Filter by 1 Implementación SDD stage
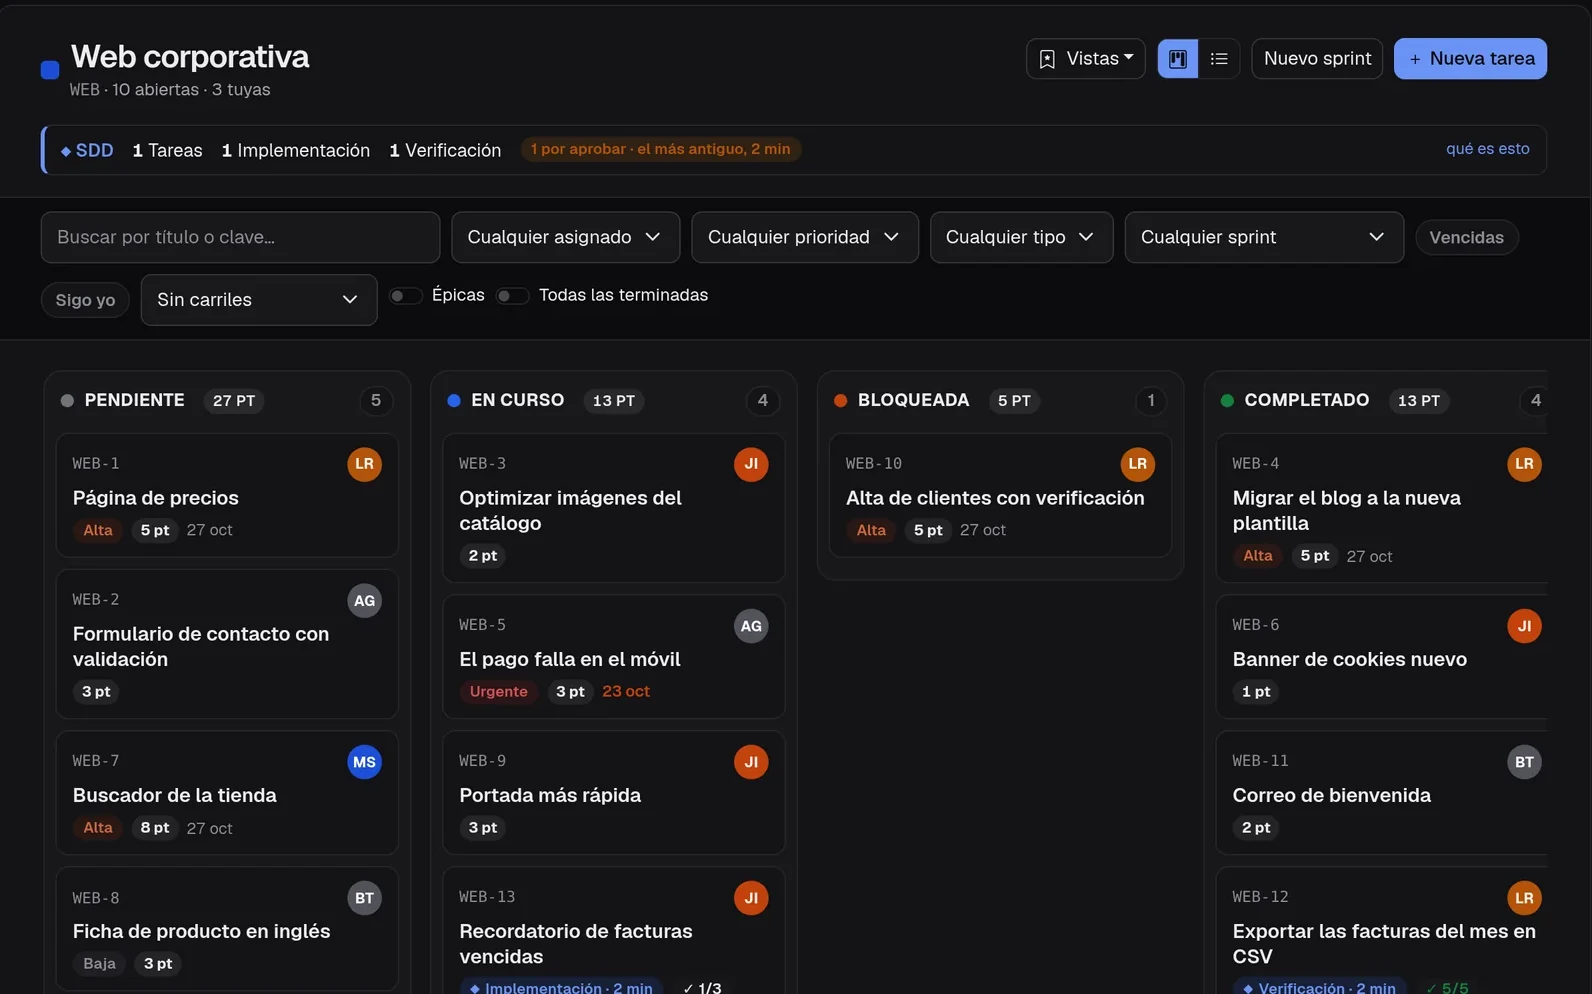 tap(296, 150)
